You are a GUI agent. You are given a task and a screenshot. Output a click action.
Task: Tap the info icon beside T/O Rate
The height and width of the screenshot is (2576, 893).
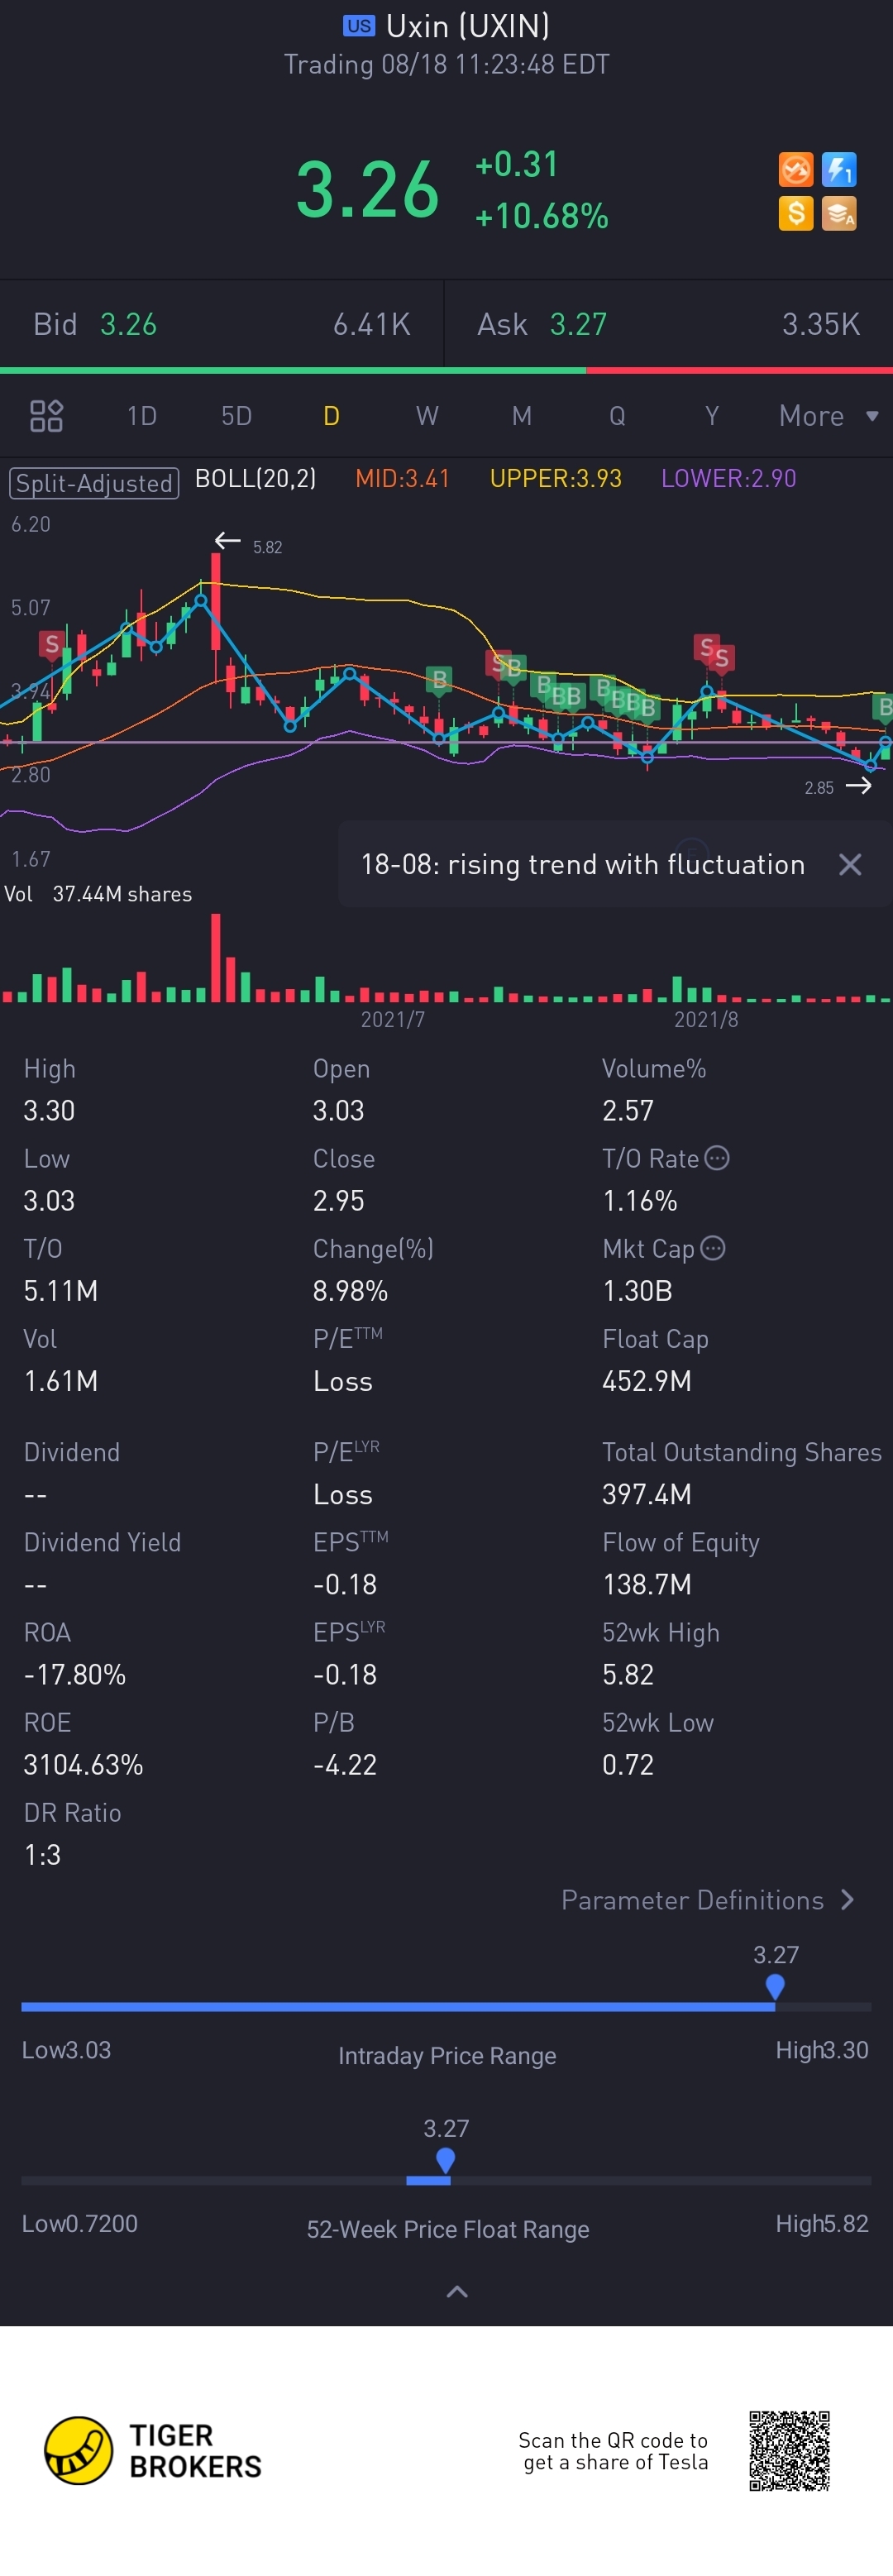click(x=717, y=1158)
